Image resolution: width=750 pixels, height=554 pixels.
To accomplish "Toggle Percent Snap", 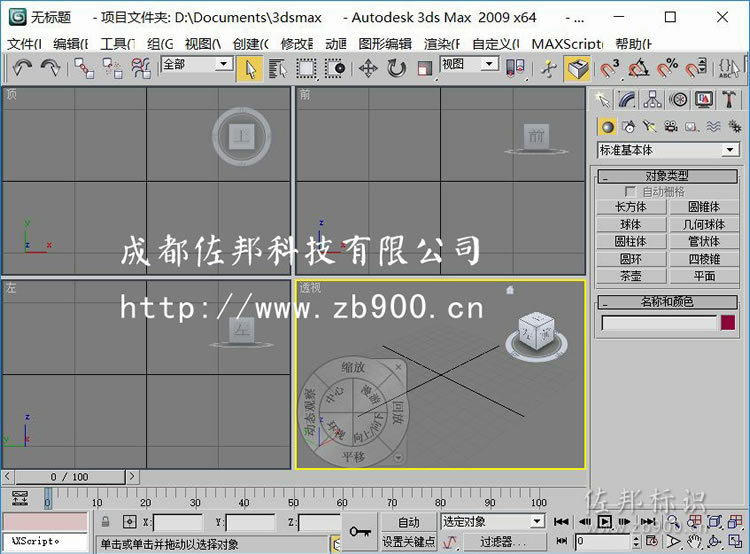I will click(x=667, y=68).
